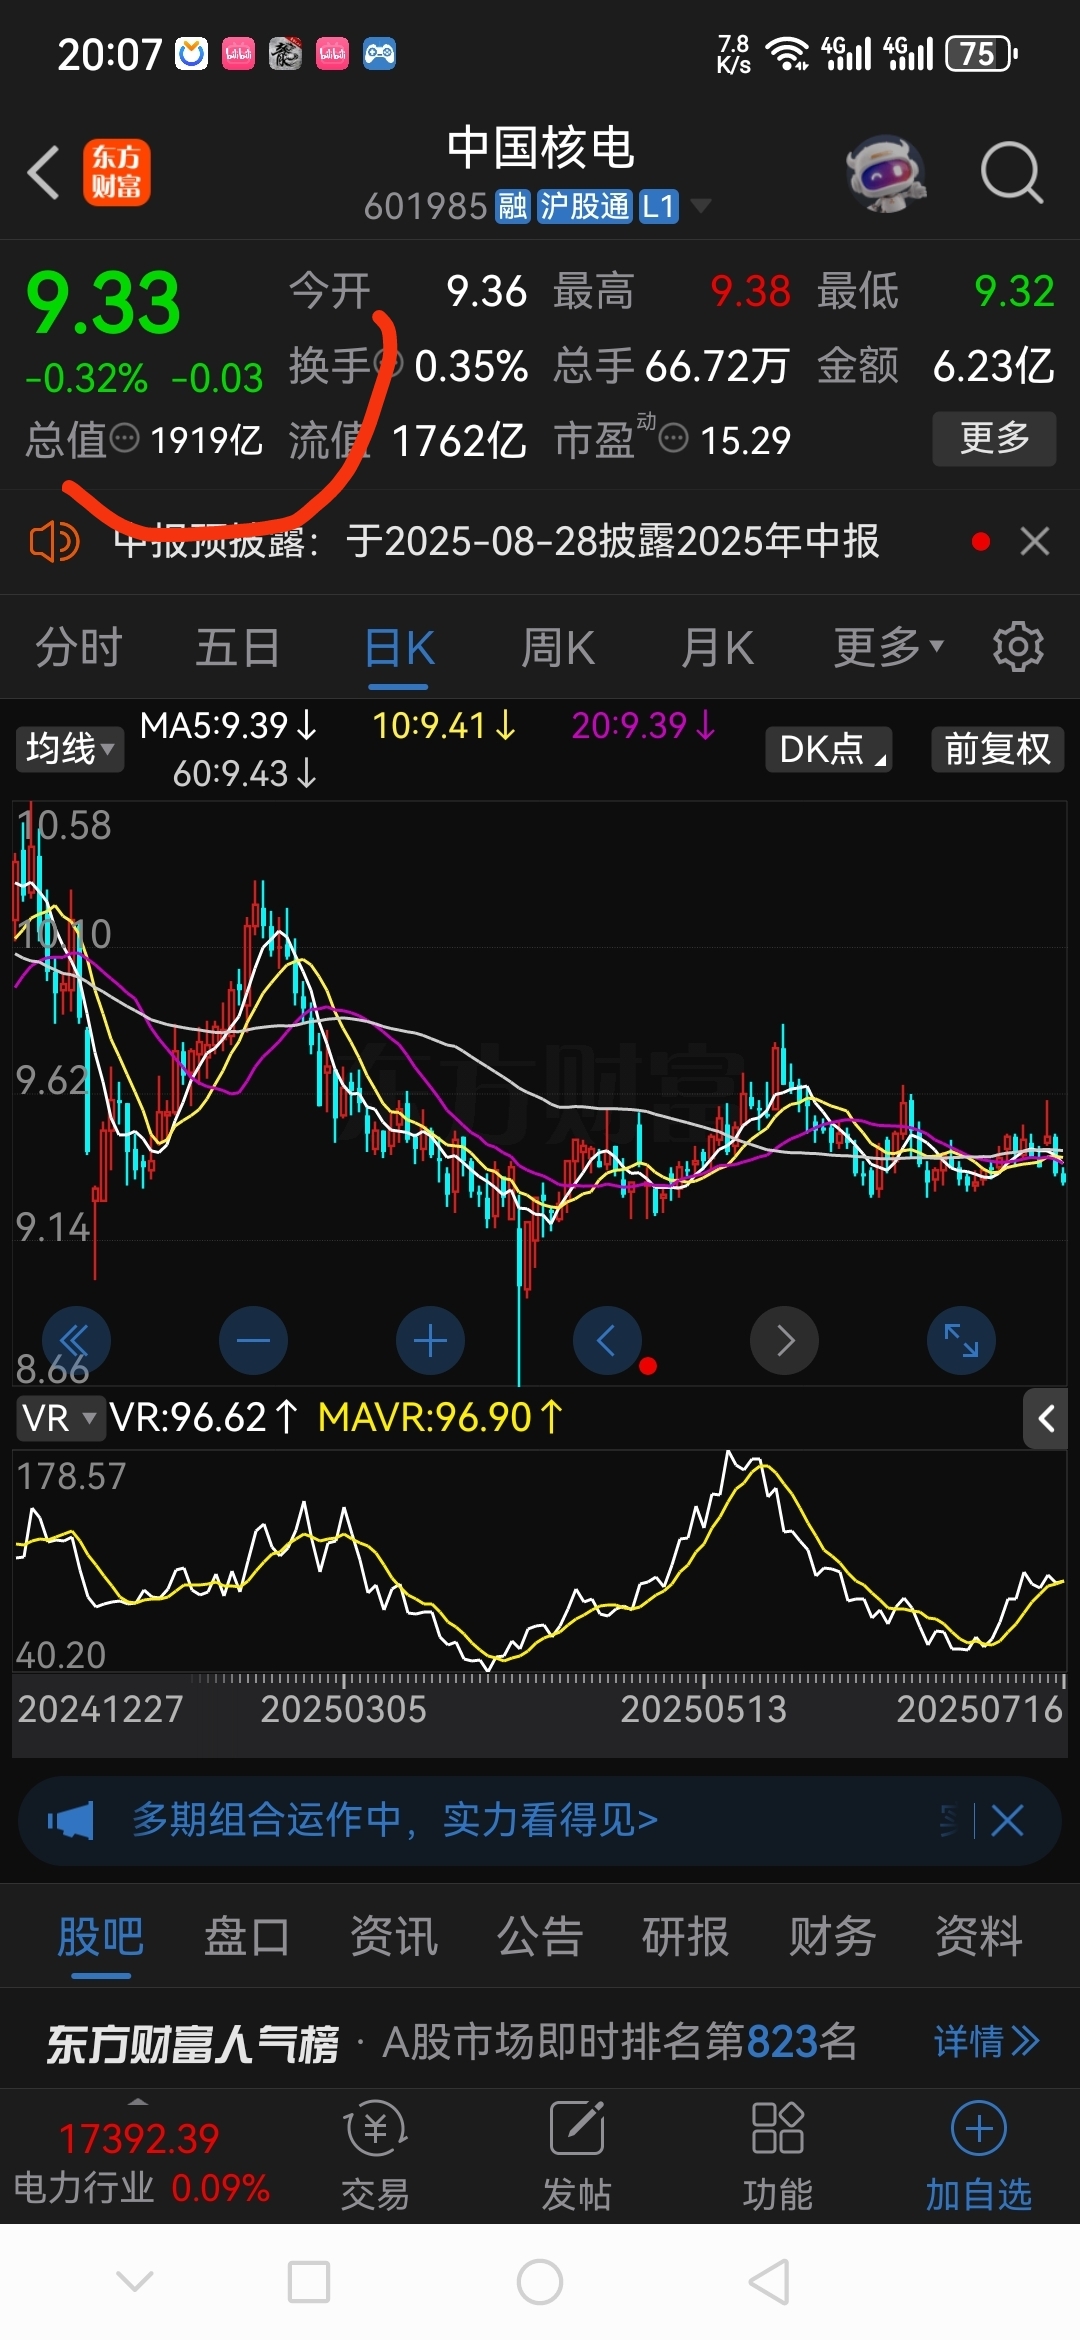1080x2340 pixels.
Task: Move chart left with arrow button
Action: pyautogui.click(x=607, y=1340)
